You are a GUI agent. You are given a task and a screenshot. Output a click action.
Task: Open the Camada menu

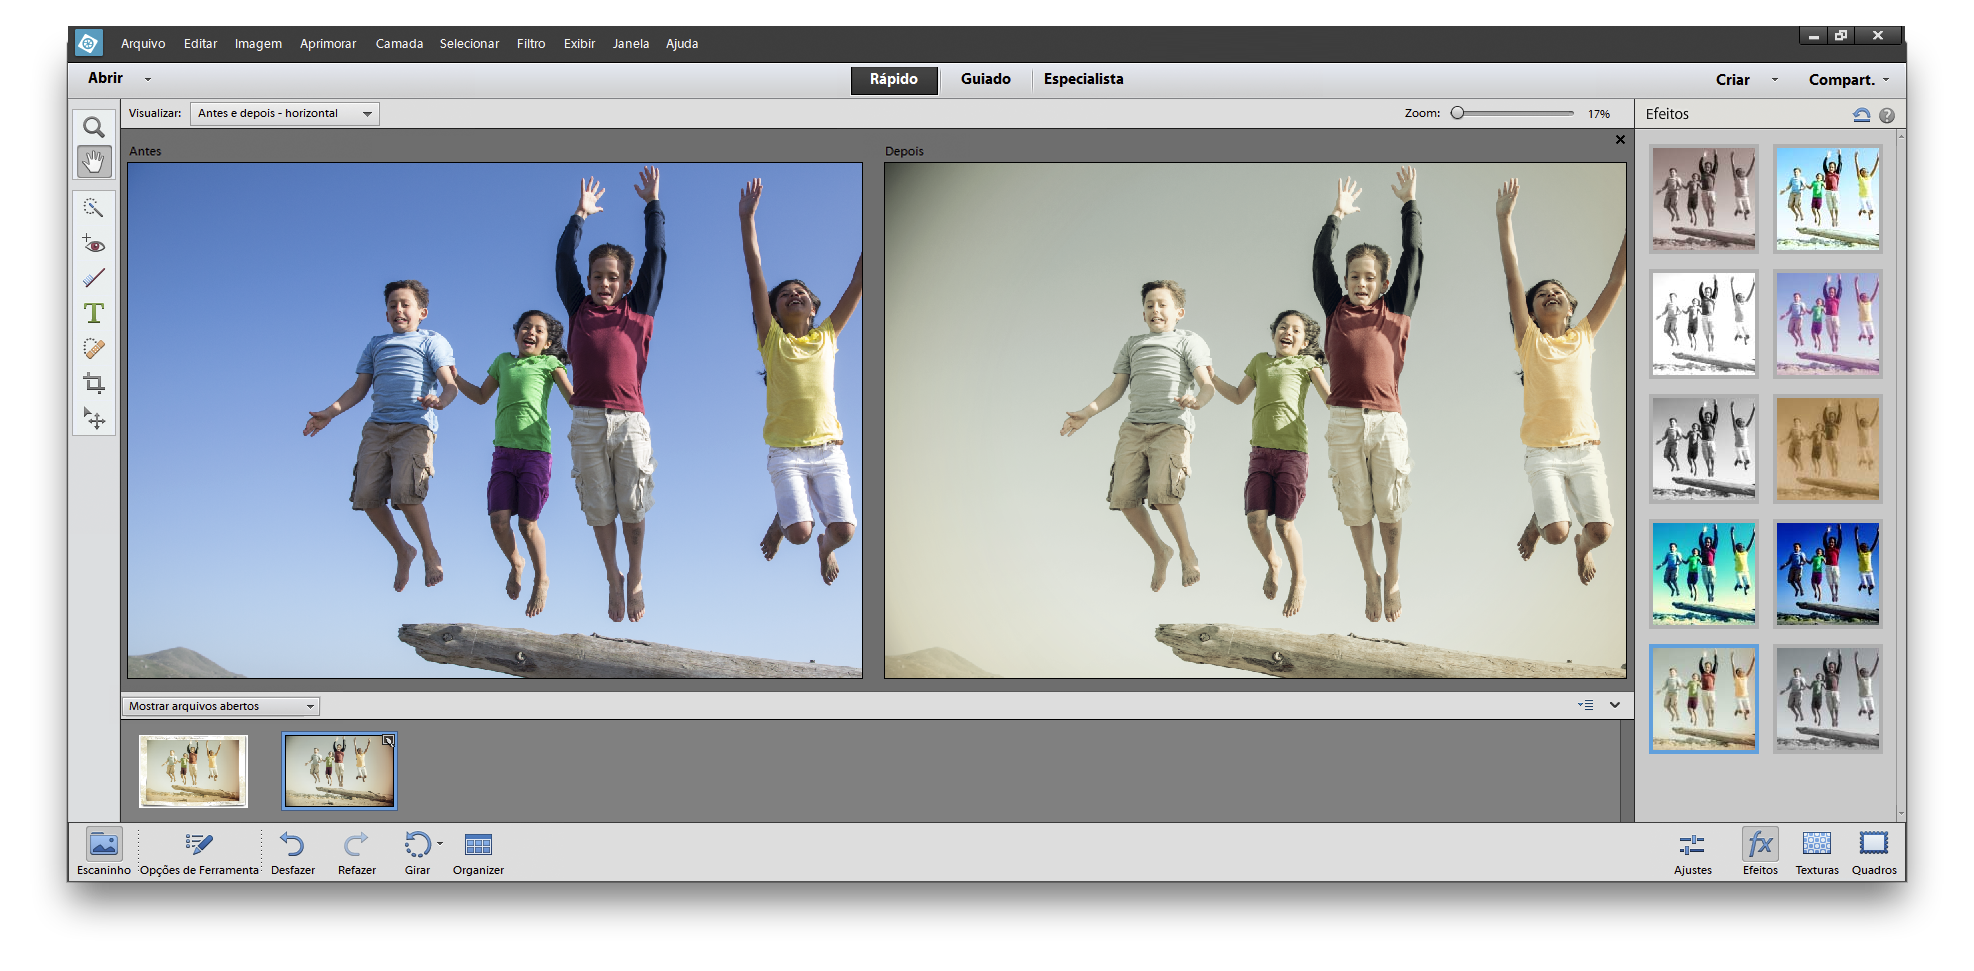click(x=399, y=44)
